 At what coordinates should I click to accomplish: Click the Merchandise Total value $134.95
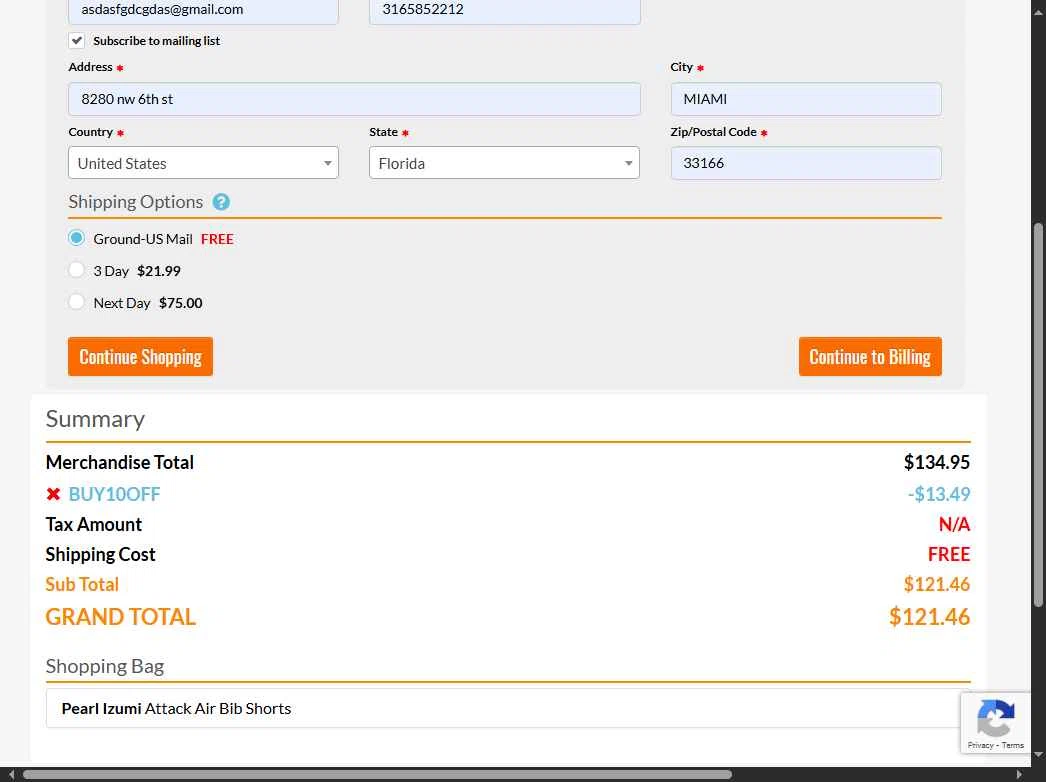pos(937,462)
